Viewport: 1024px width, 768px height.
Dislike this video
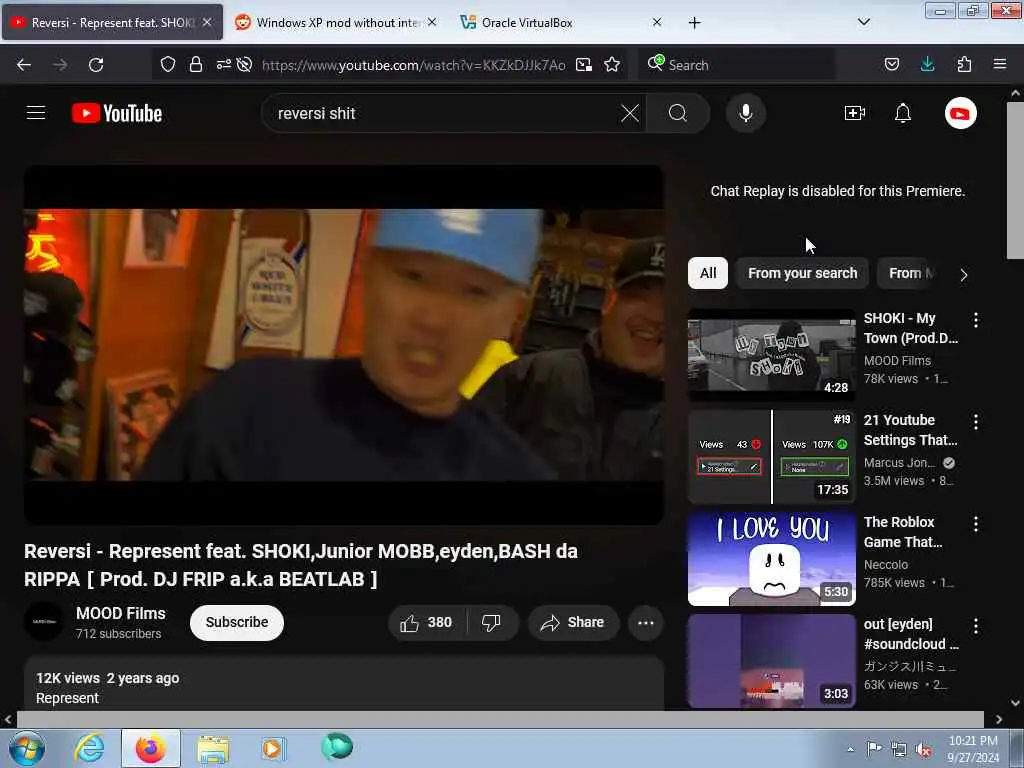click(491, 622)
